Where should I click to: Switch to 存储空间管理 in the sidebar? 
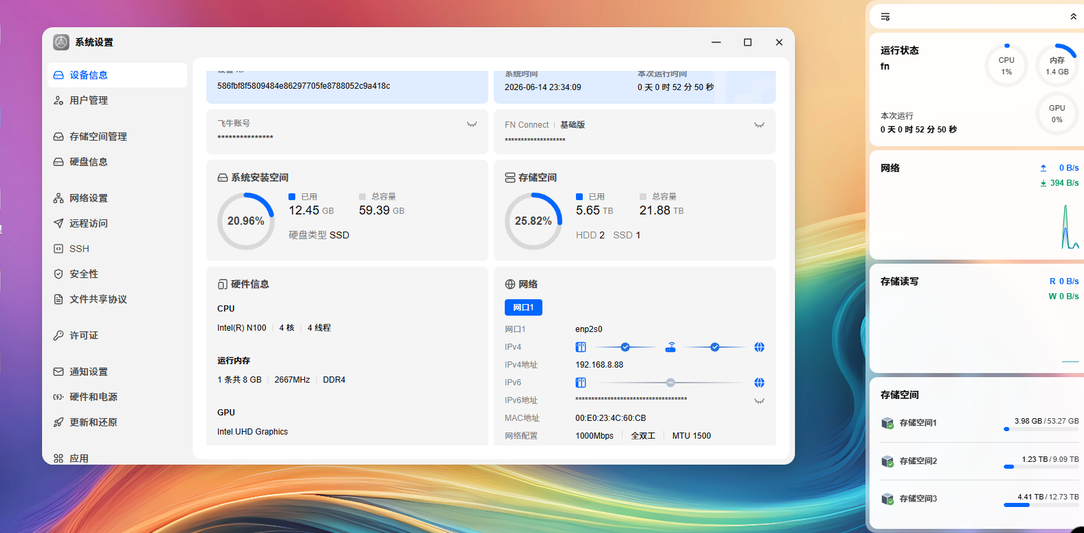click(x=116, y=137)
